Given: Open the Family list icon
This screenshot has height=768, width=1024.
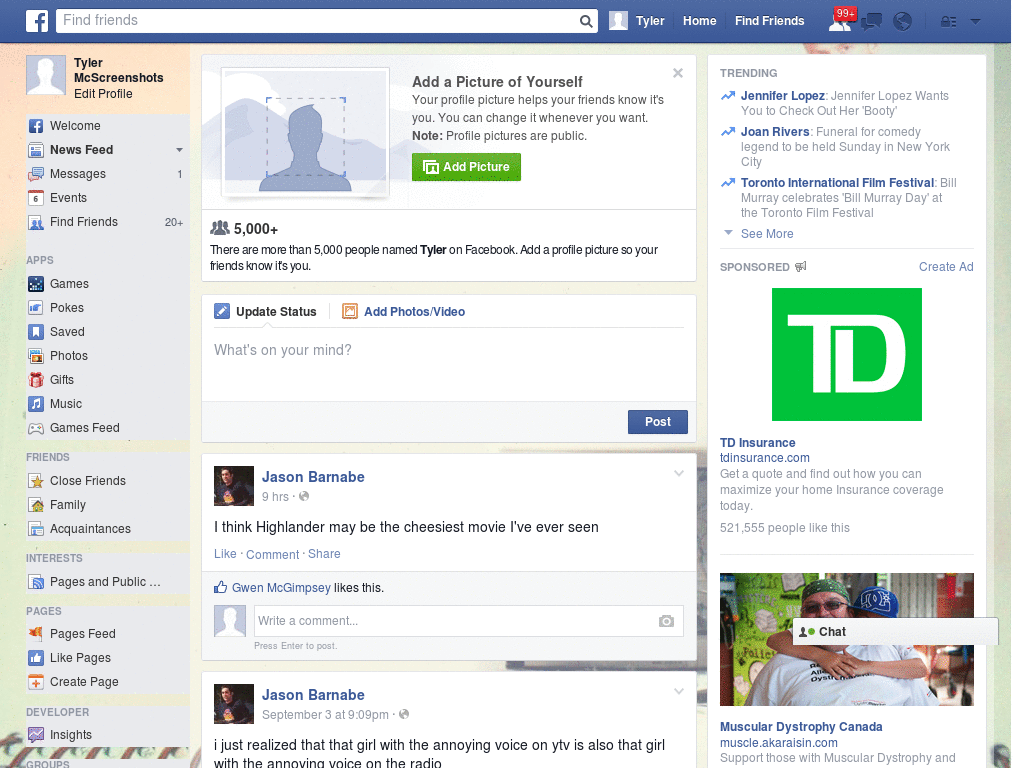Looking at the screenshot, I should tap(36, 505).
